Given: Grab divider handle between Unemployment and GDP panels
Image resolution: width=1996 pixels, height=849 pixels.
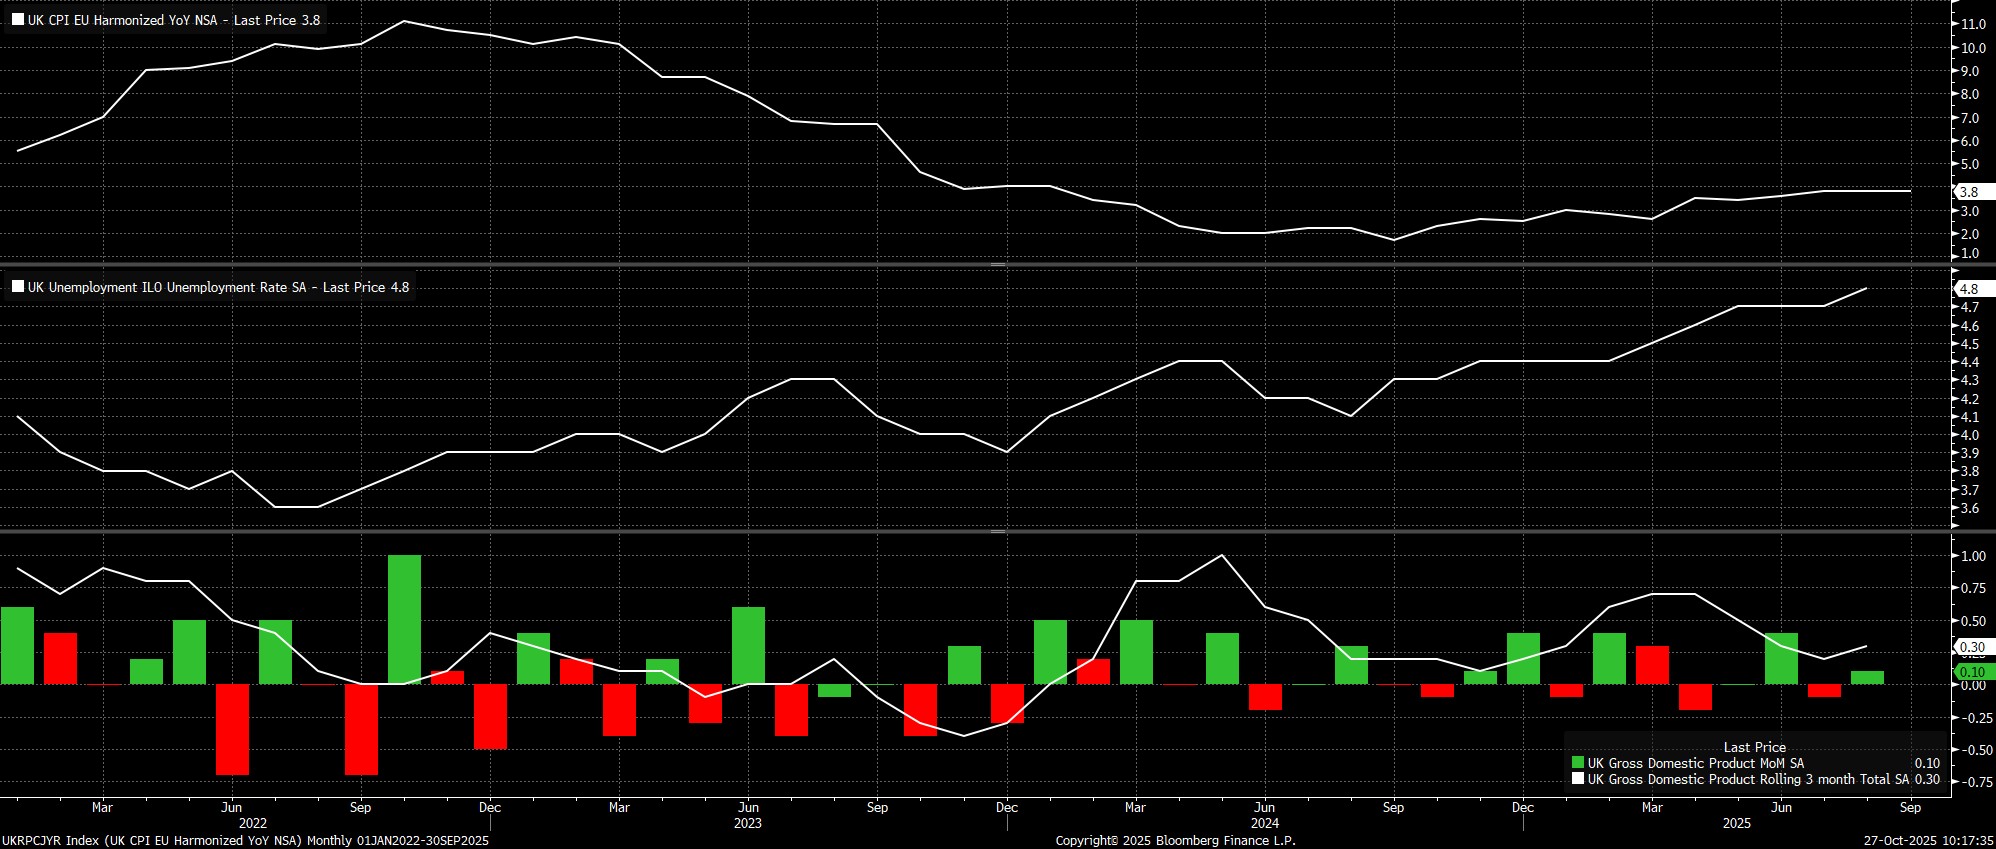Looking at the screenshot, I should point(997,531).
